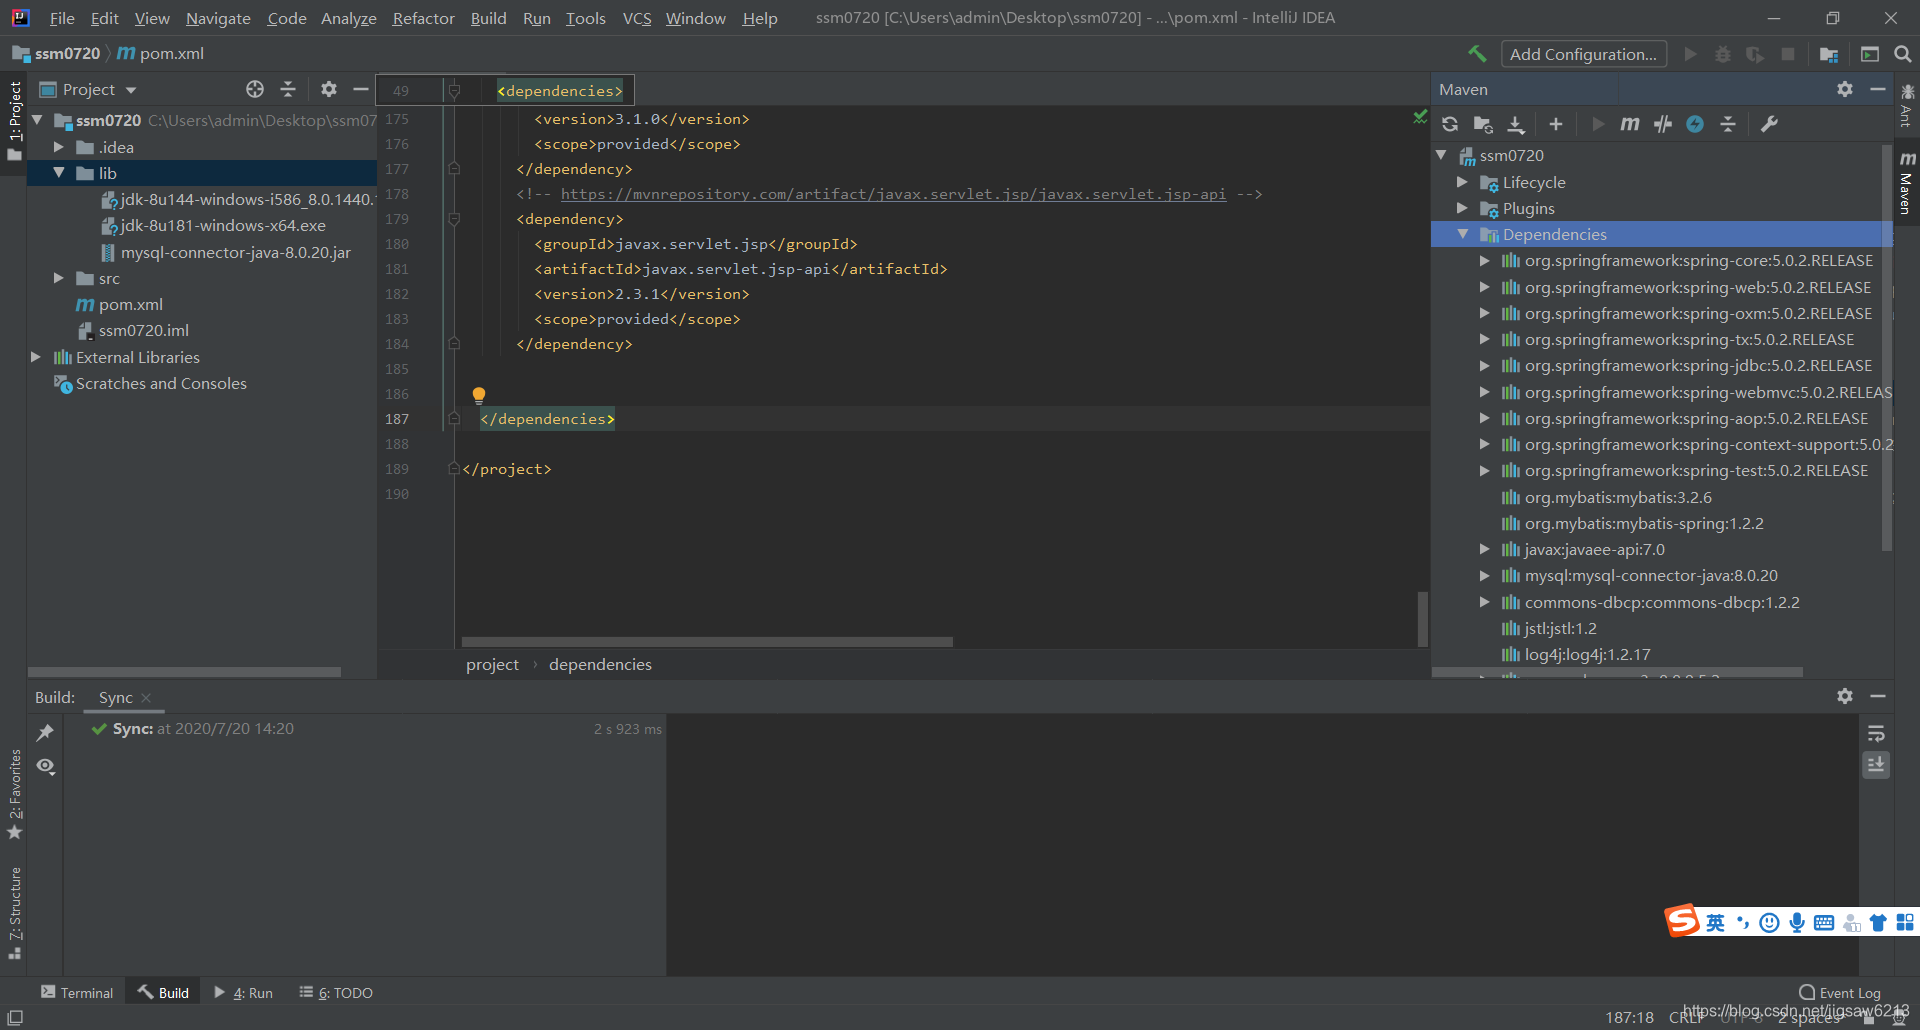Execute Maven goal icon
The width and height of the screenshot is (1920, 1030).
pyautogui.click(x=1630, y=124)
